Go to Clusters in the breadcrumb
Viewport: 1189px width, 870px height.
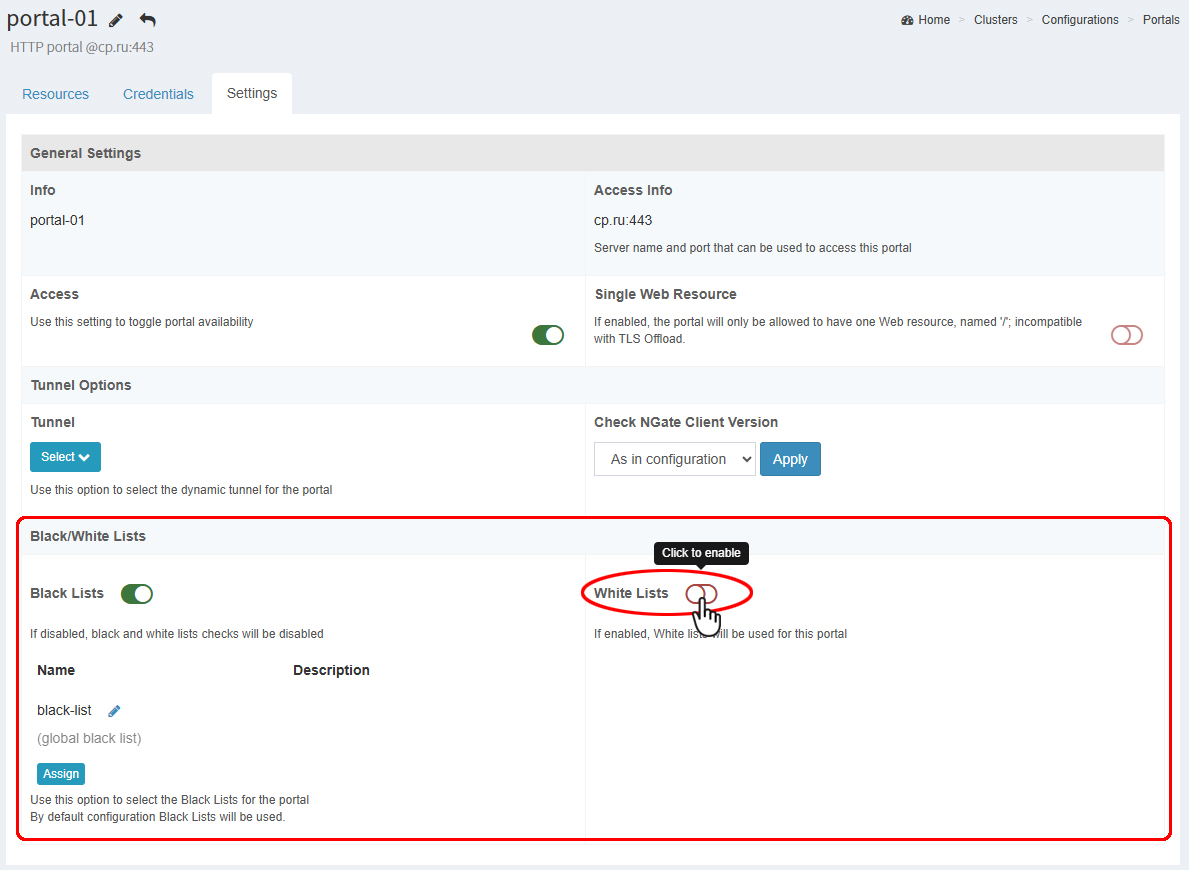pos(995,20)
